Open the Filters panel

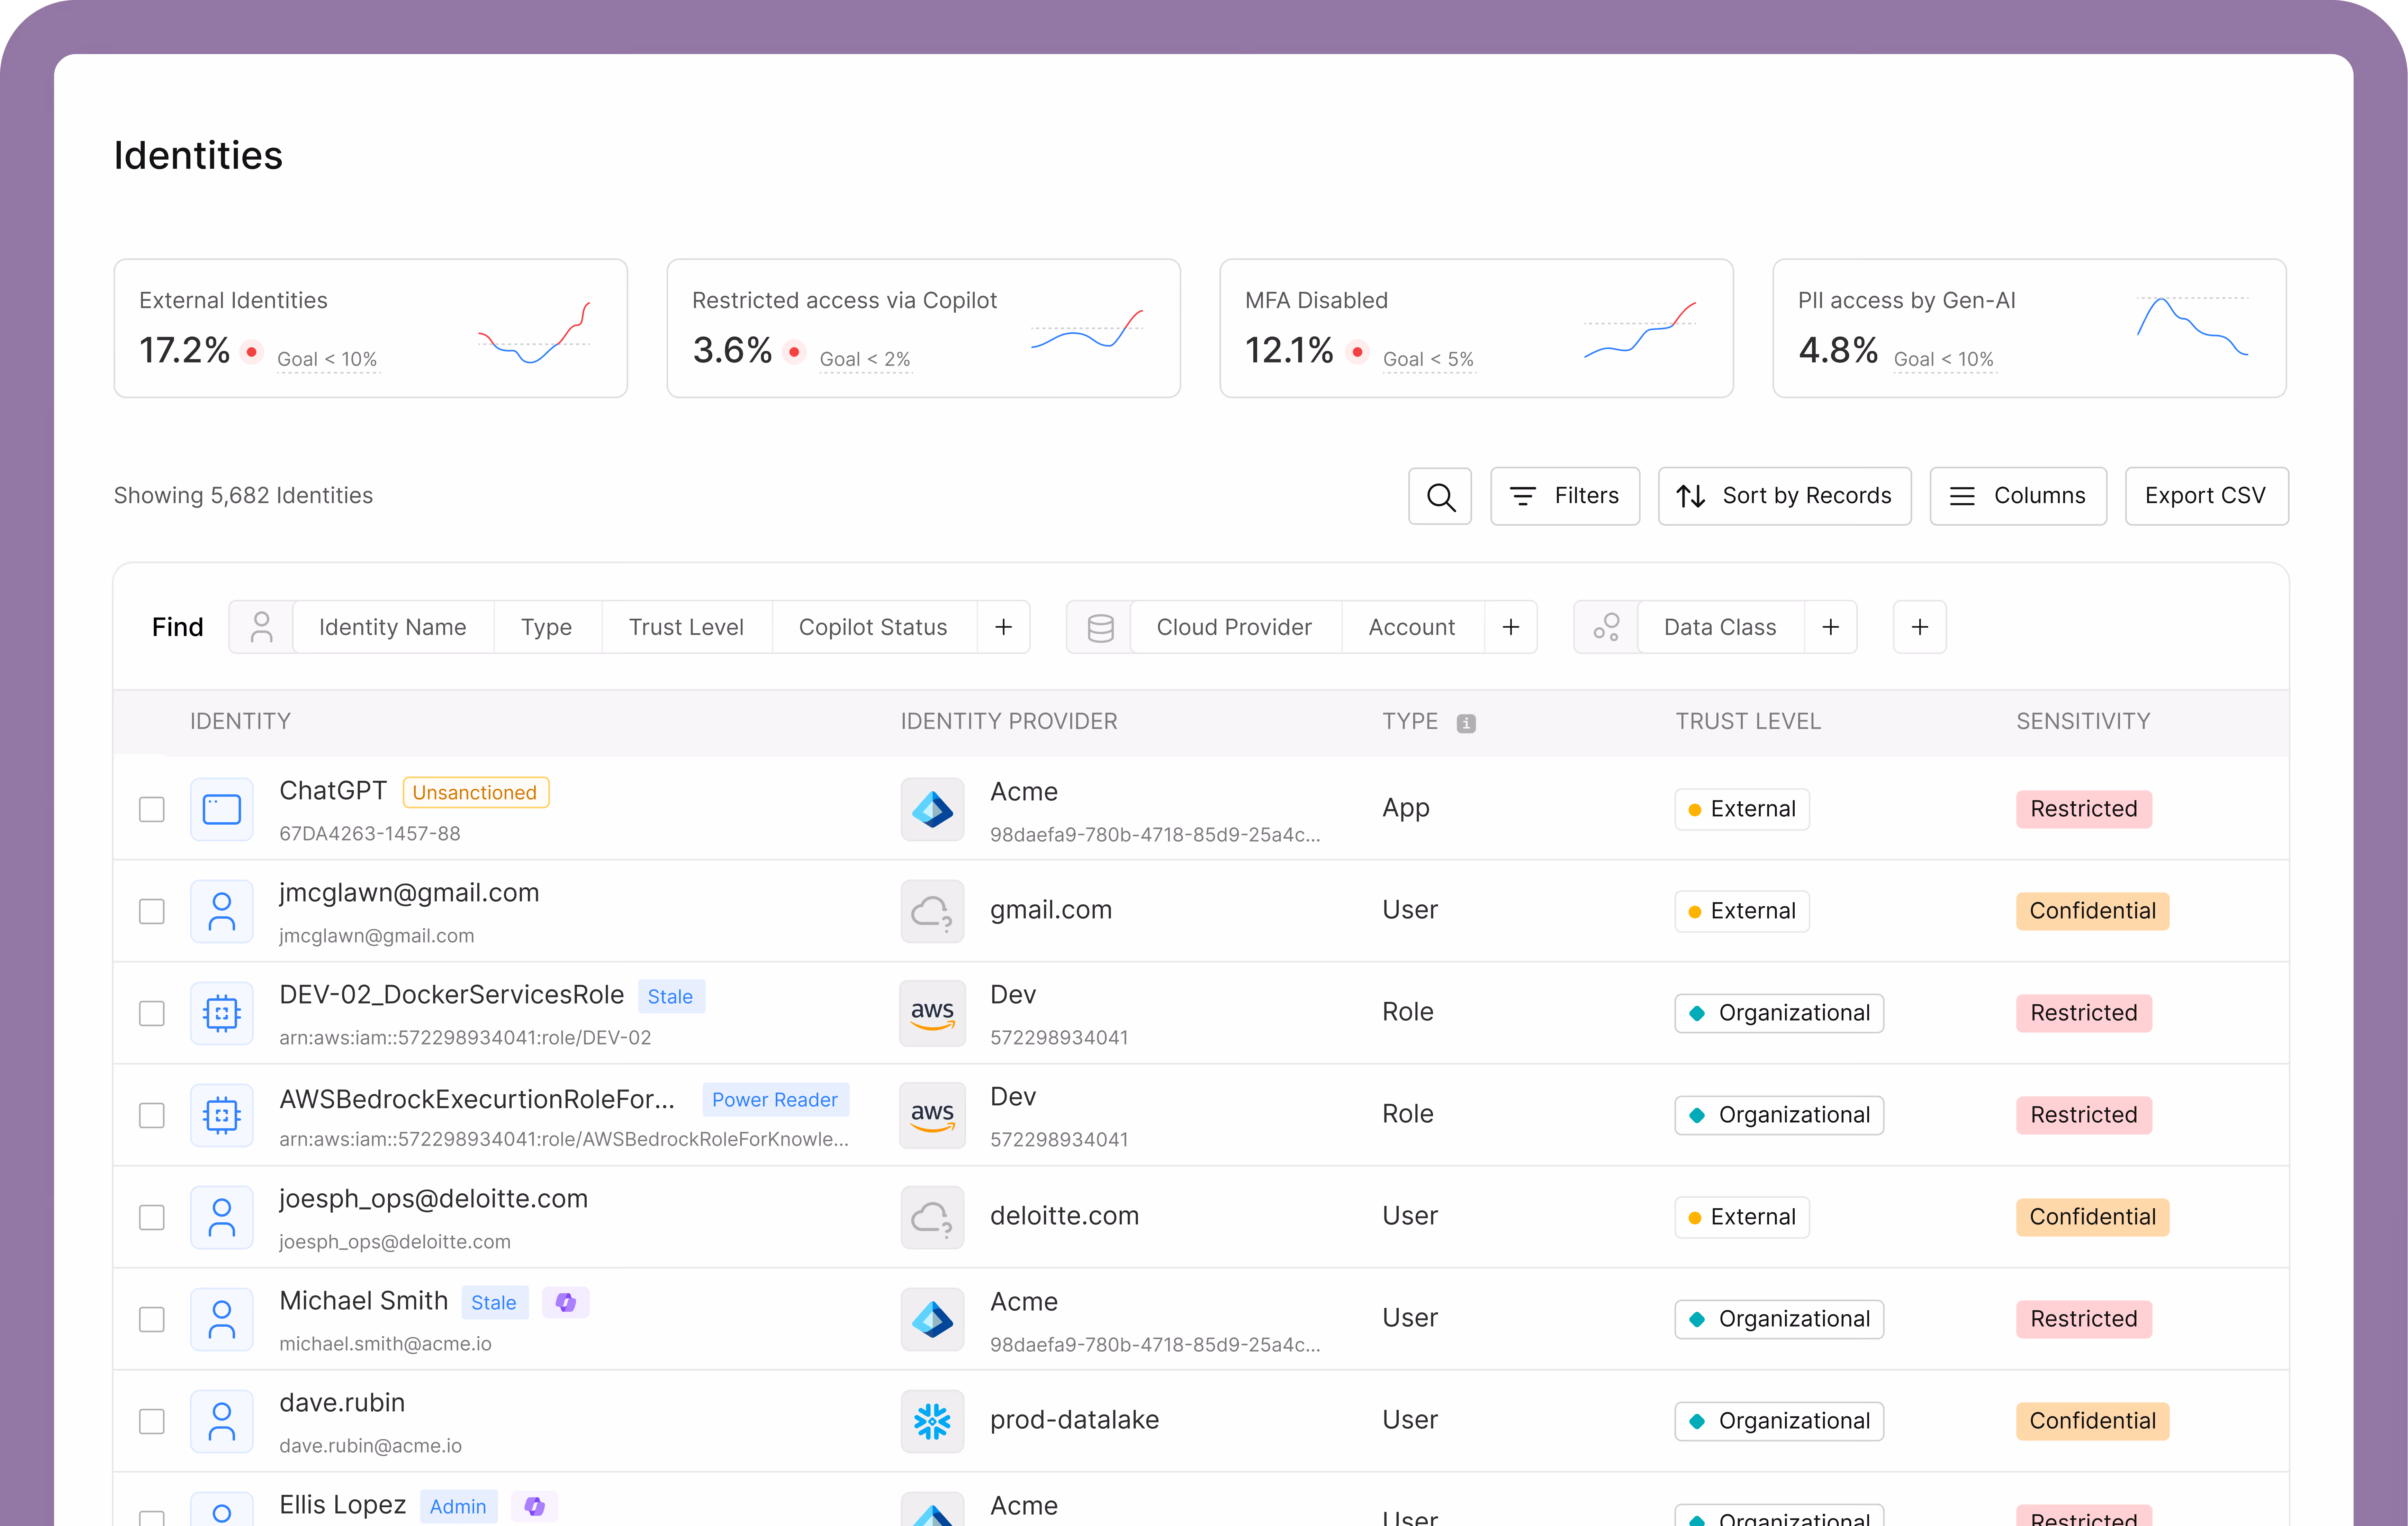(x=1565, y=496)
